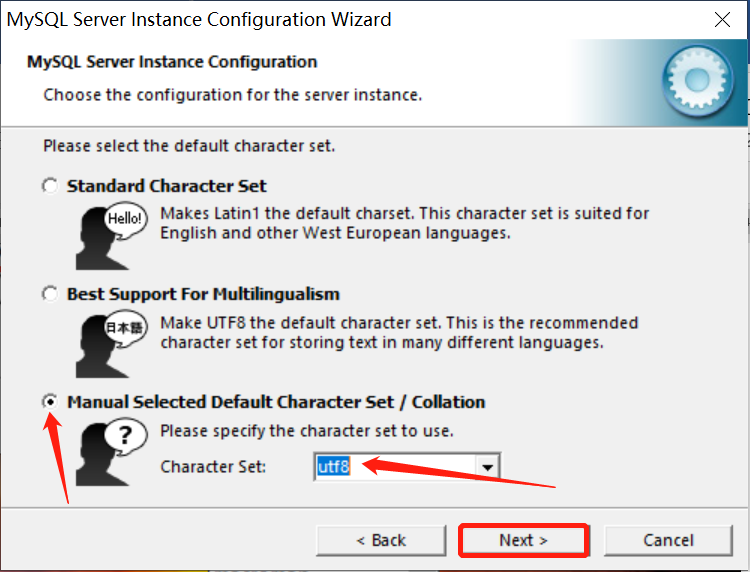Select Standard Character Set radio button
The width and height of the screenshot is (750, 572).
[x=50, y=186]
